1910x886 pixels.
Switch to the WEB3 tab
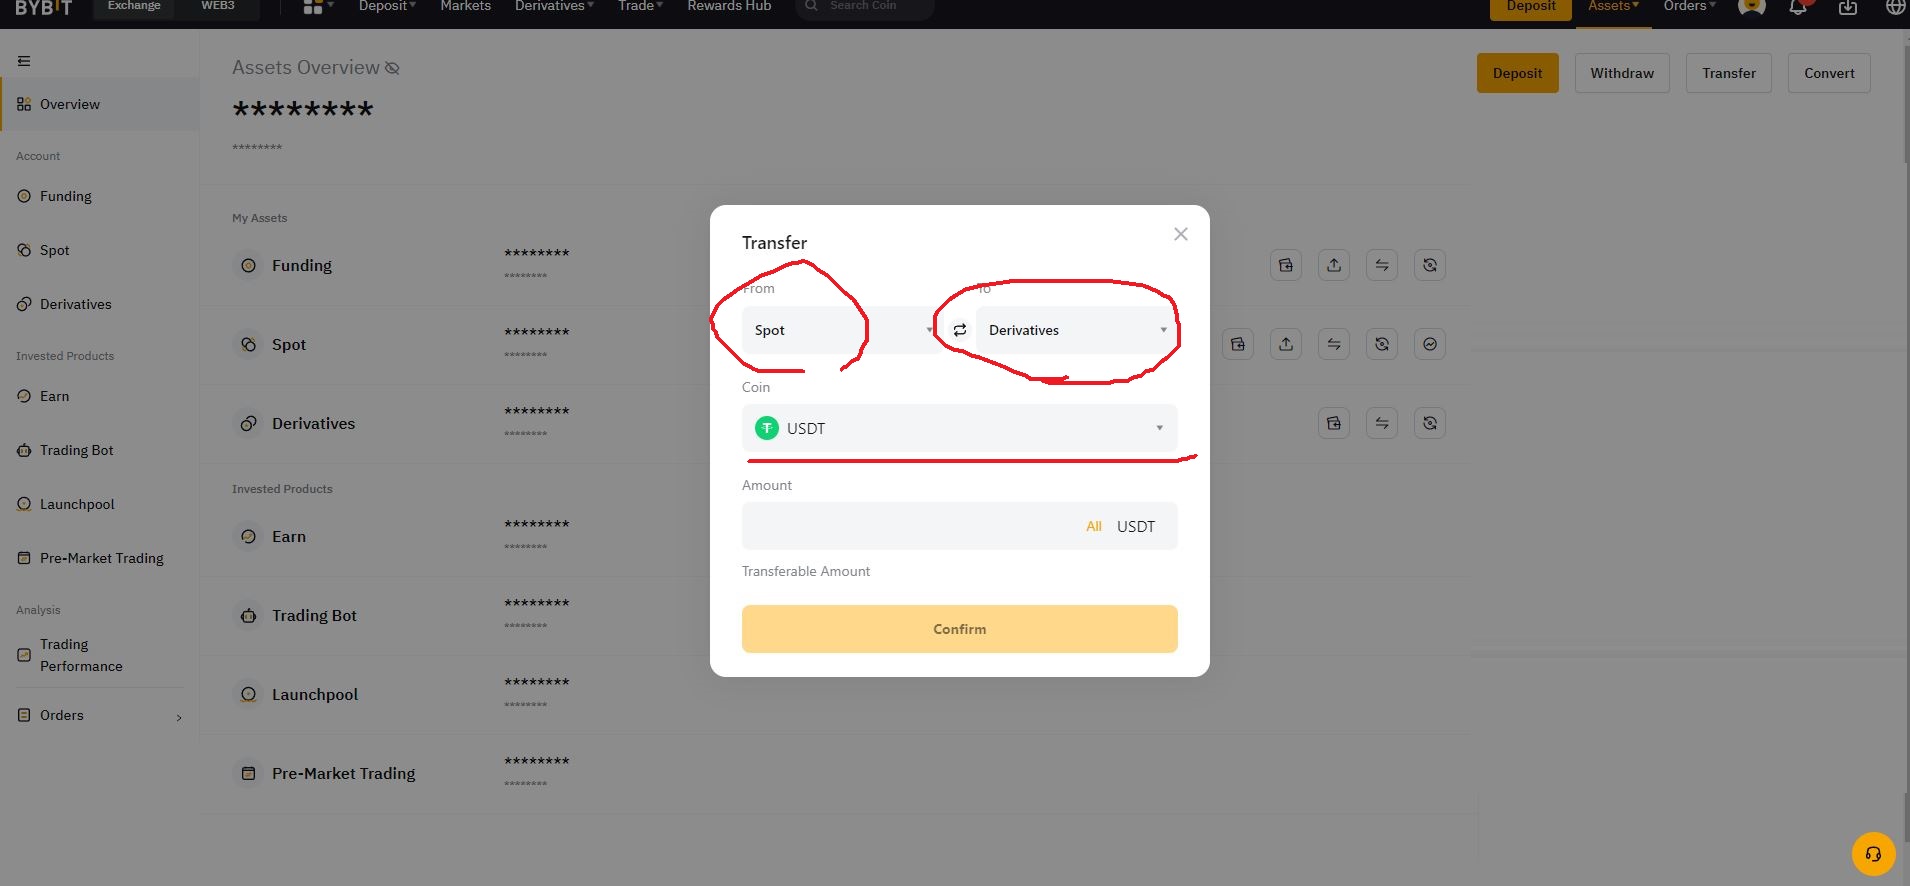tap(218, 6)
